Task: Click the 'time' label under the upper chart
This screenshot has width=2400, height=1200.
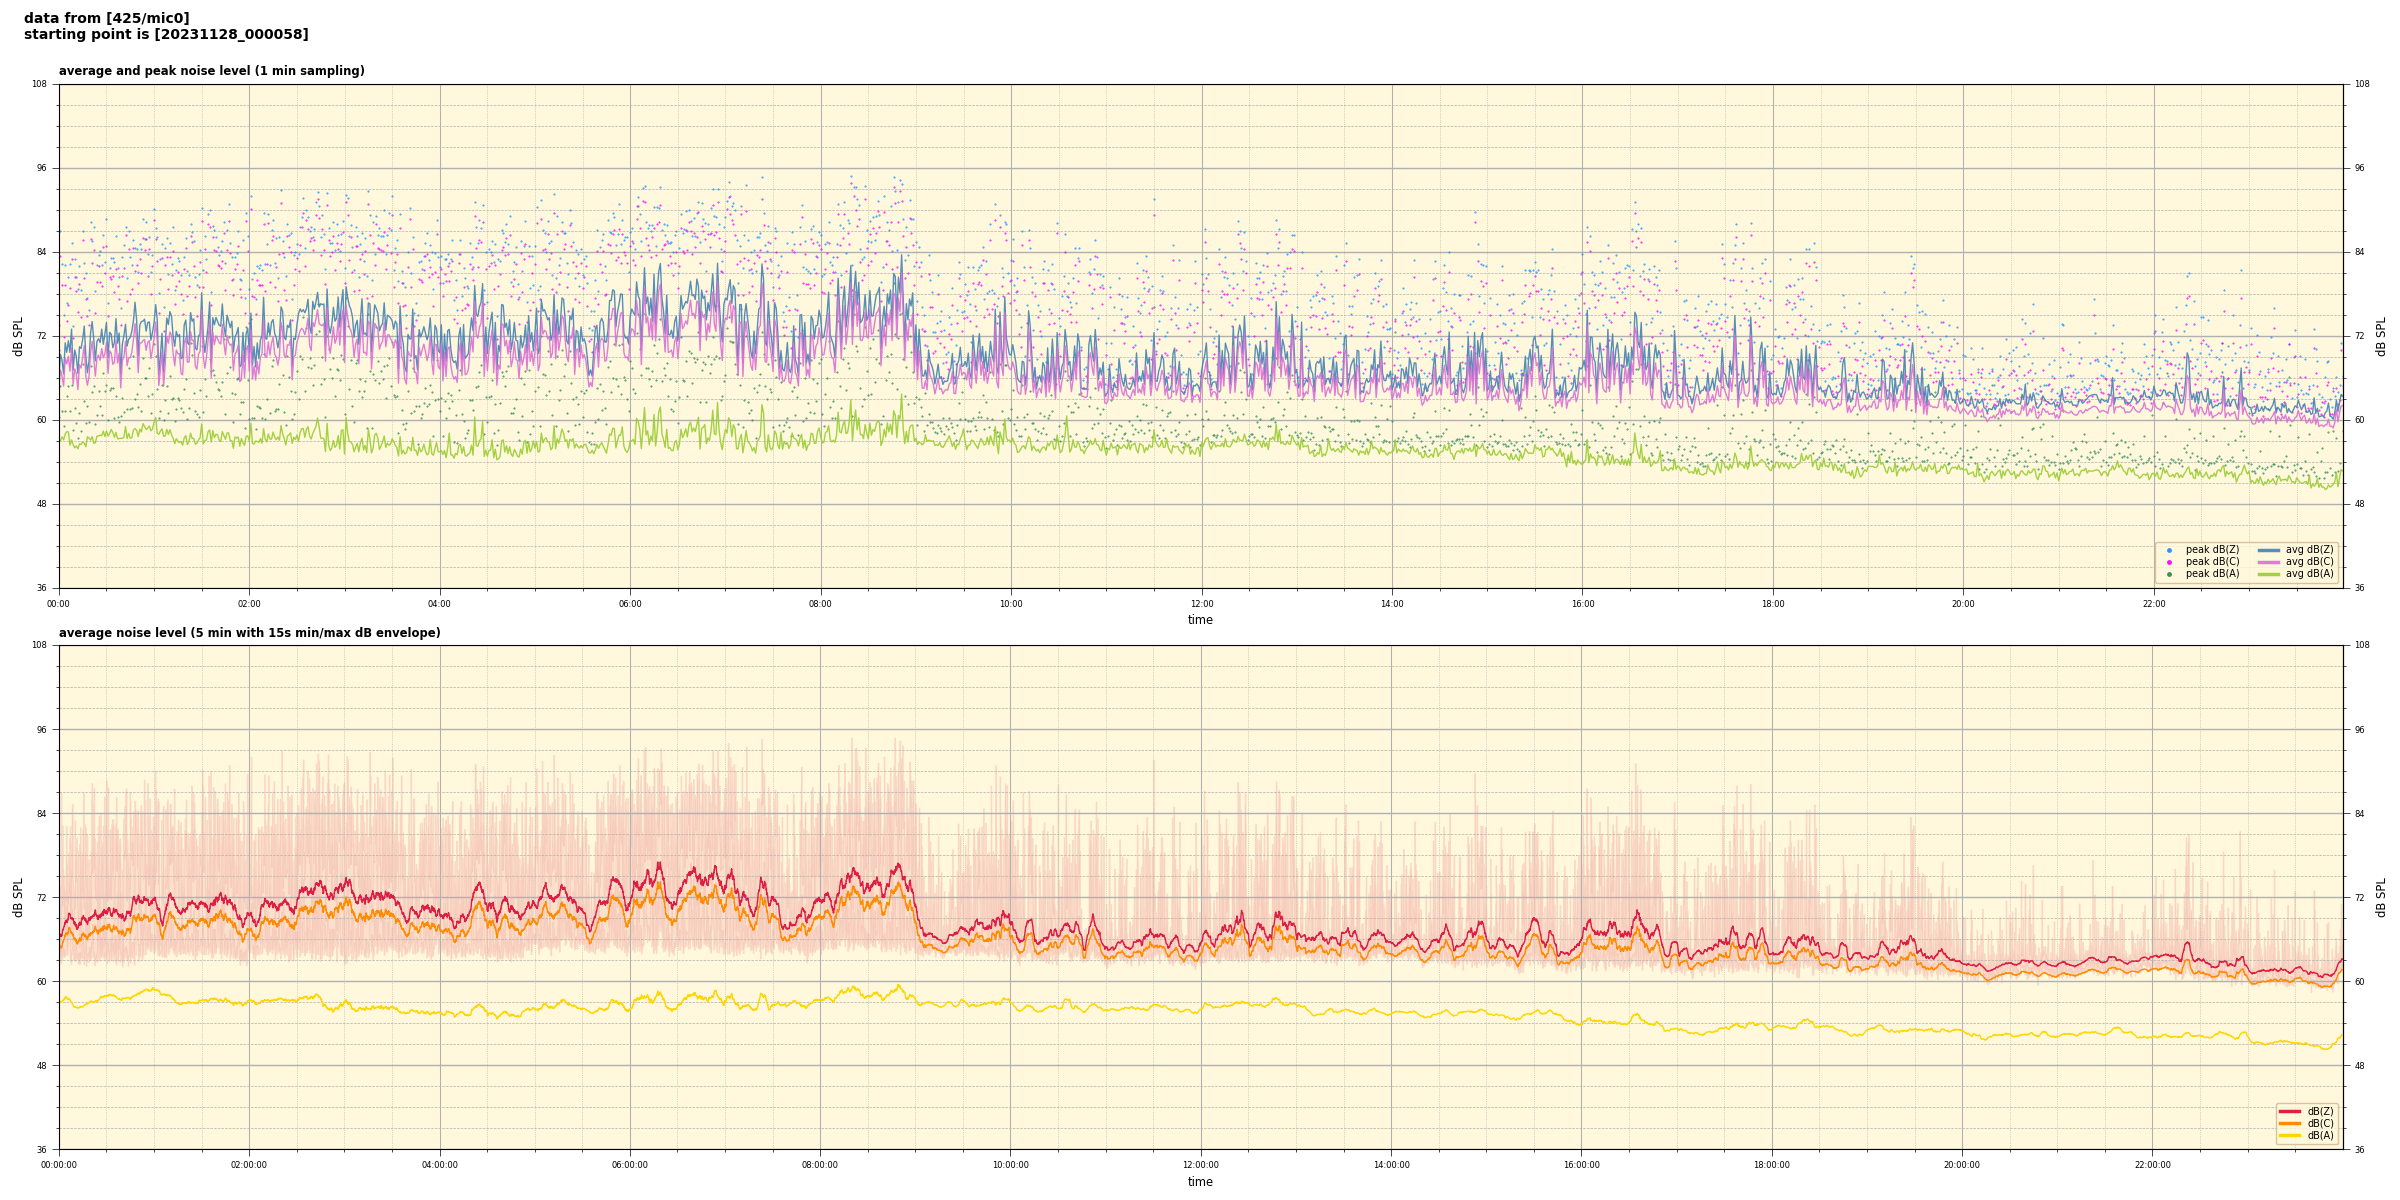Action: click(1200, 620)
